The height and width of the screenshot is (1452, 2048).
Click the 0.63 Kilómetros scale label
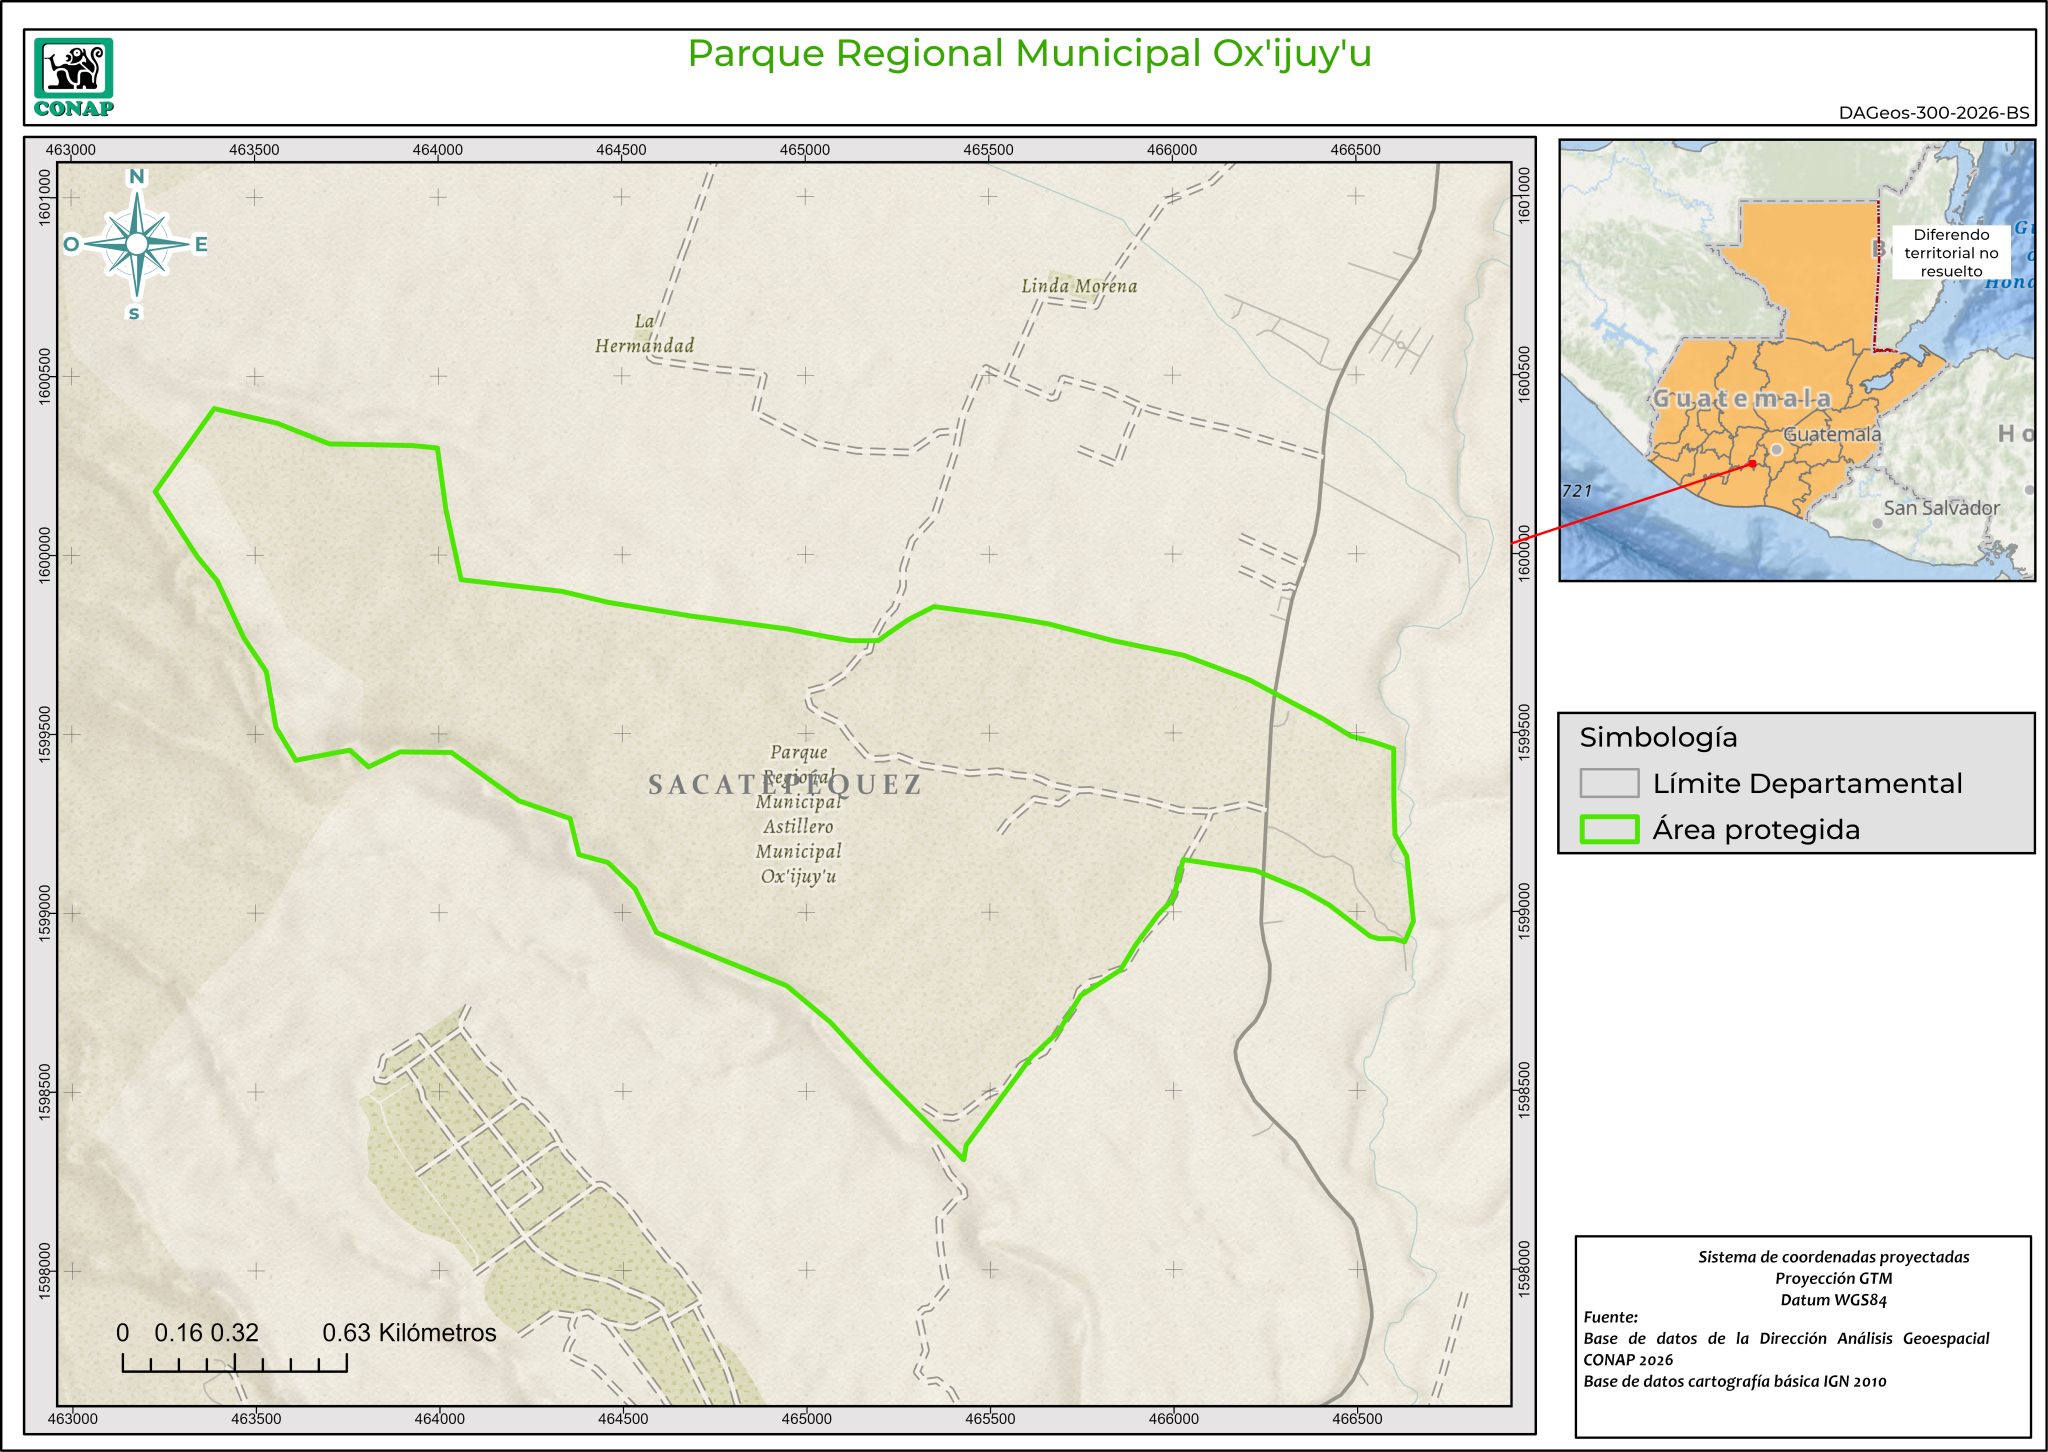(x=409, y=1333)
